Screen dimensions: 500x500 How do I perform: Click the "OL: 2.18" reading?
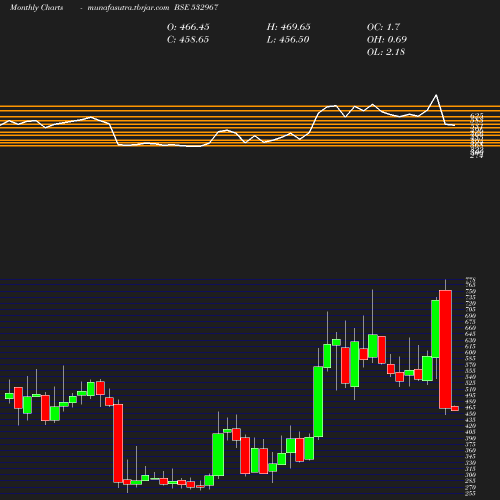386,52
